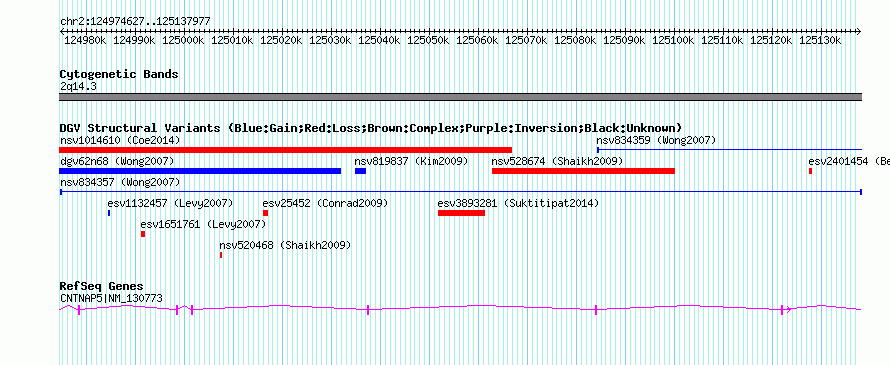
Task: Click the esv3893281 (Suktitipat2014) label
Action: [x=518, y=203]
